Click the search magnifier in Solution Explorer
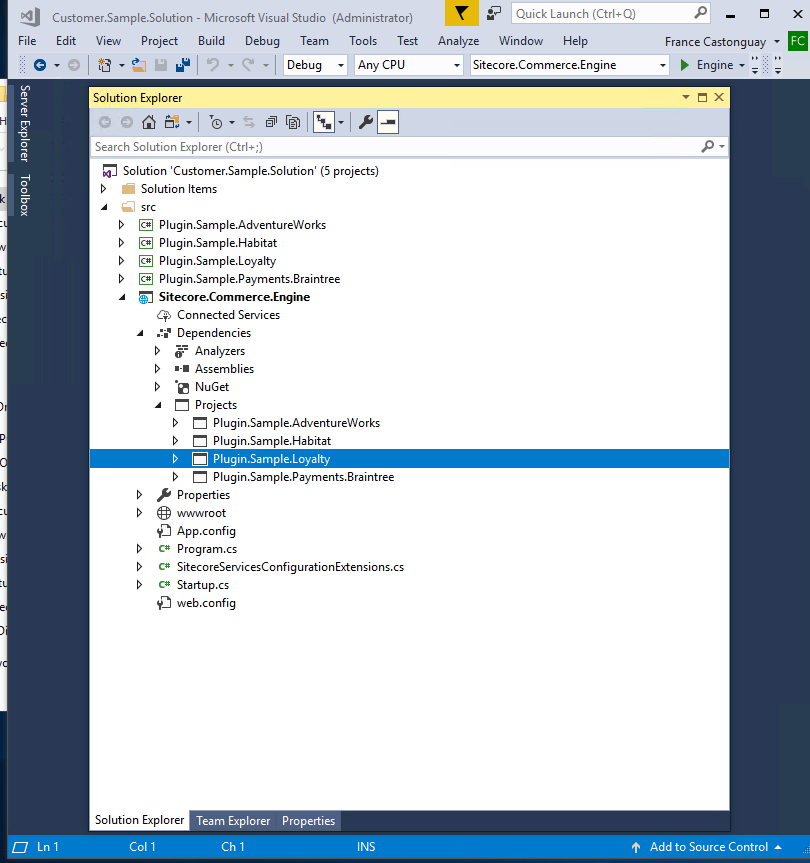 pos(708,147)
